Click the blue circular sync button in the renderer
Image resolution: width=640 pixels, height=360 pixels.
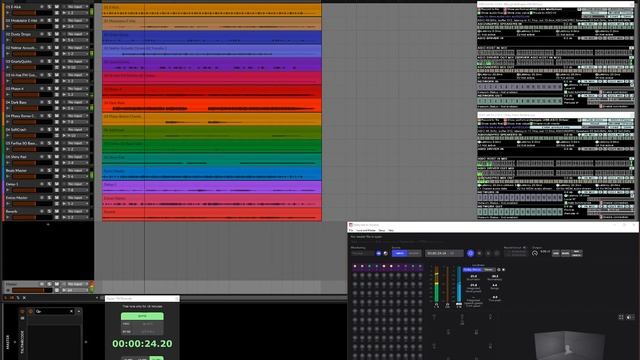471,253
